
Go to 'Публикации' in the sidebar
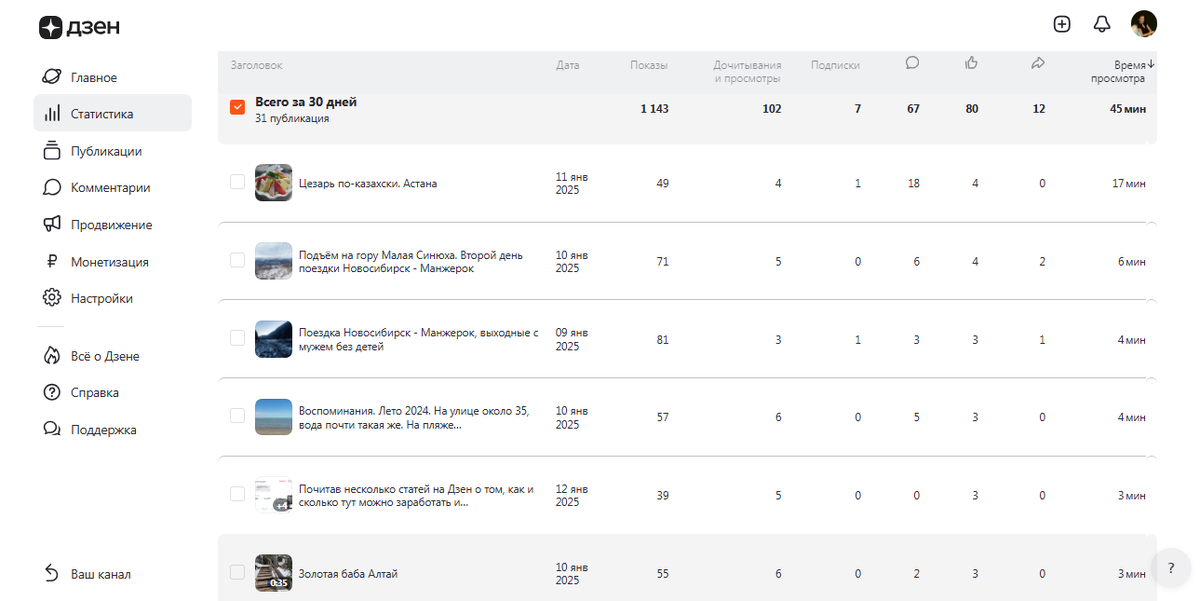click(106, 151)
